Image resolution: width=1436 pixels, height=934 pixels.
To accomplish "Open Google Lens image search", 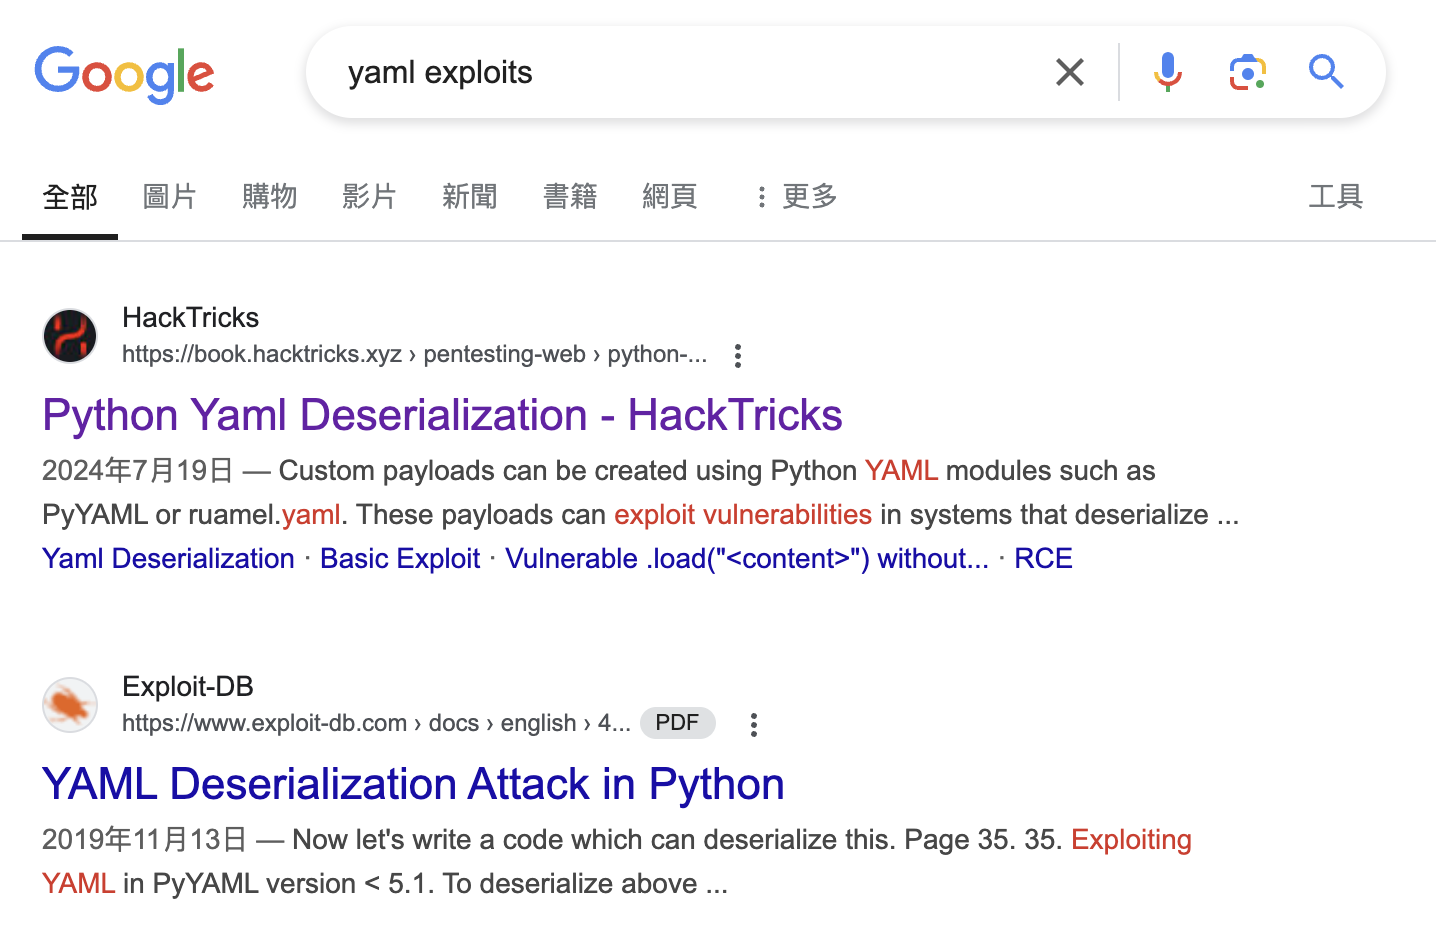I will [x=1247, y=72].
